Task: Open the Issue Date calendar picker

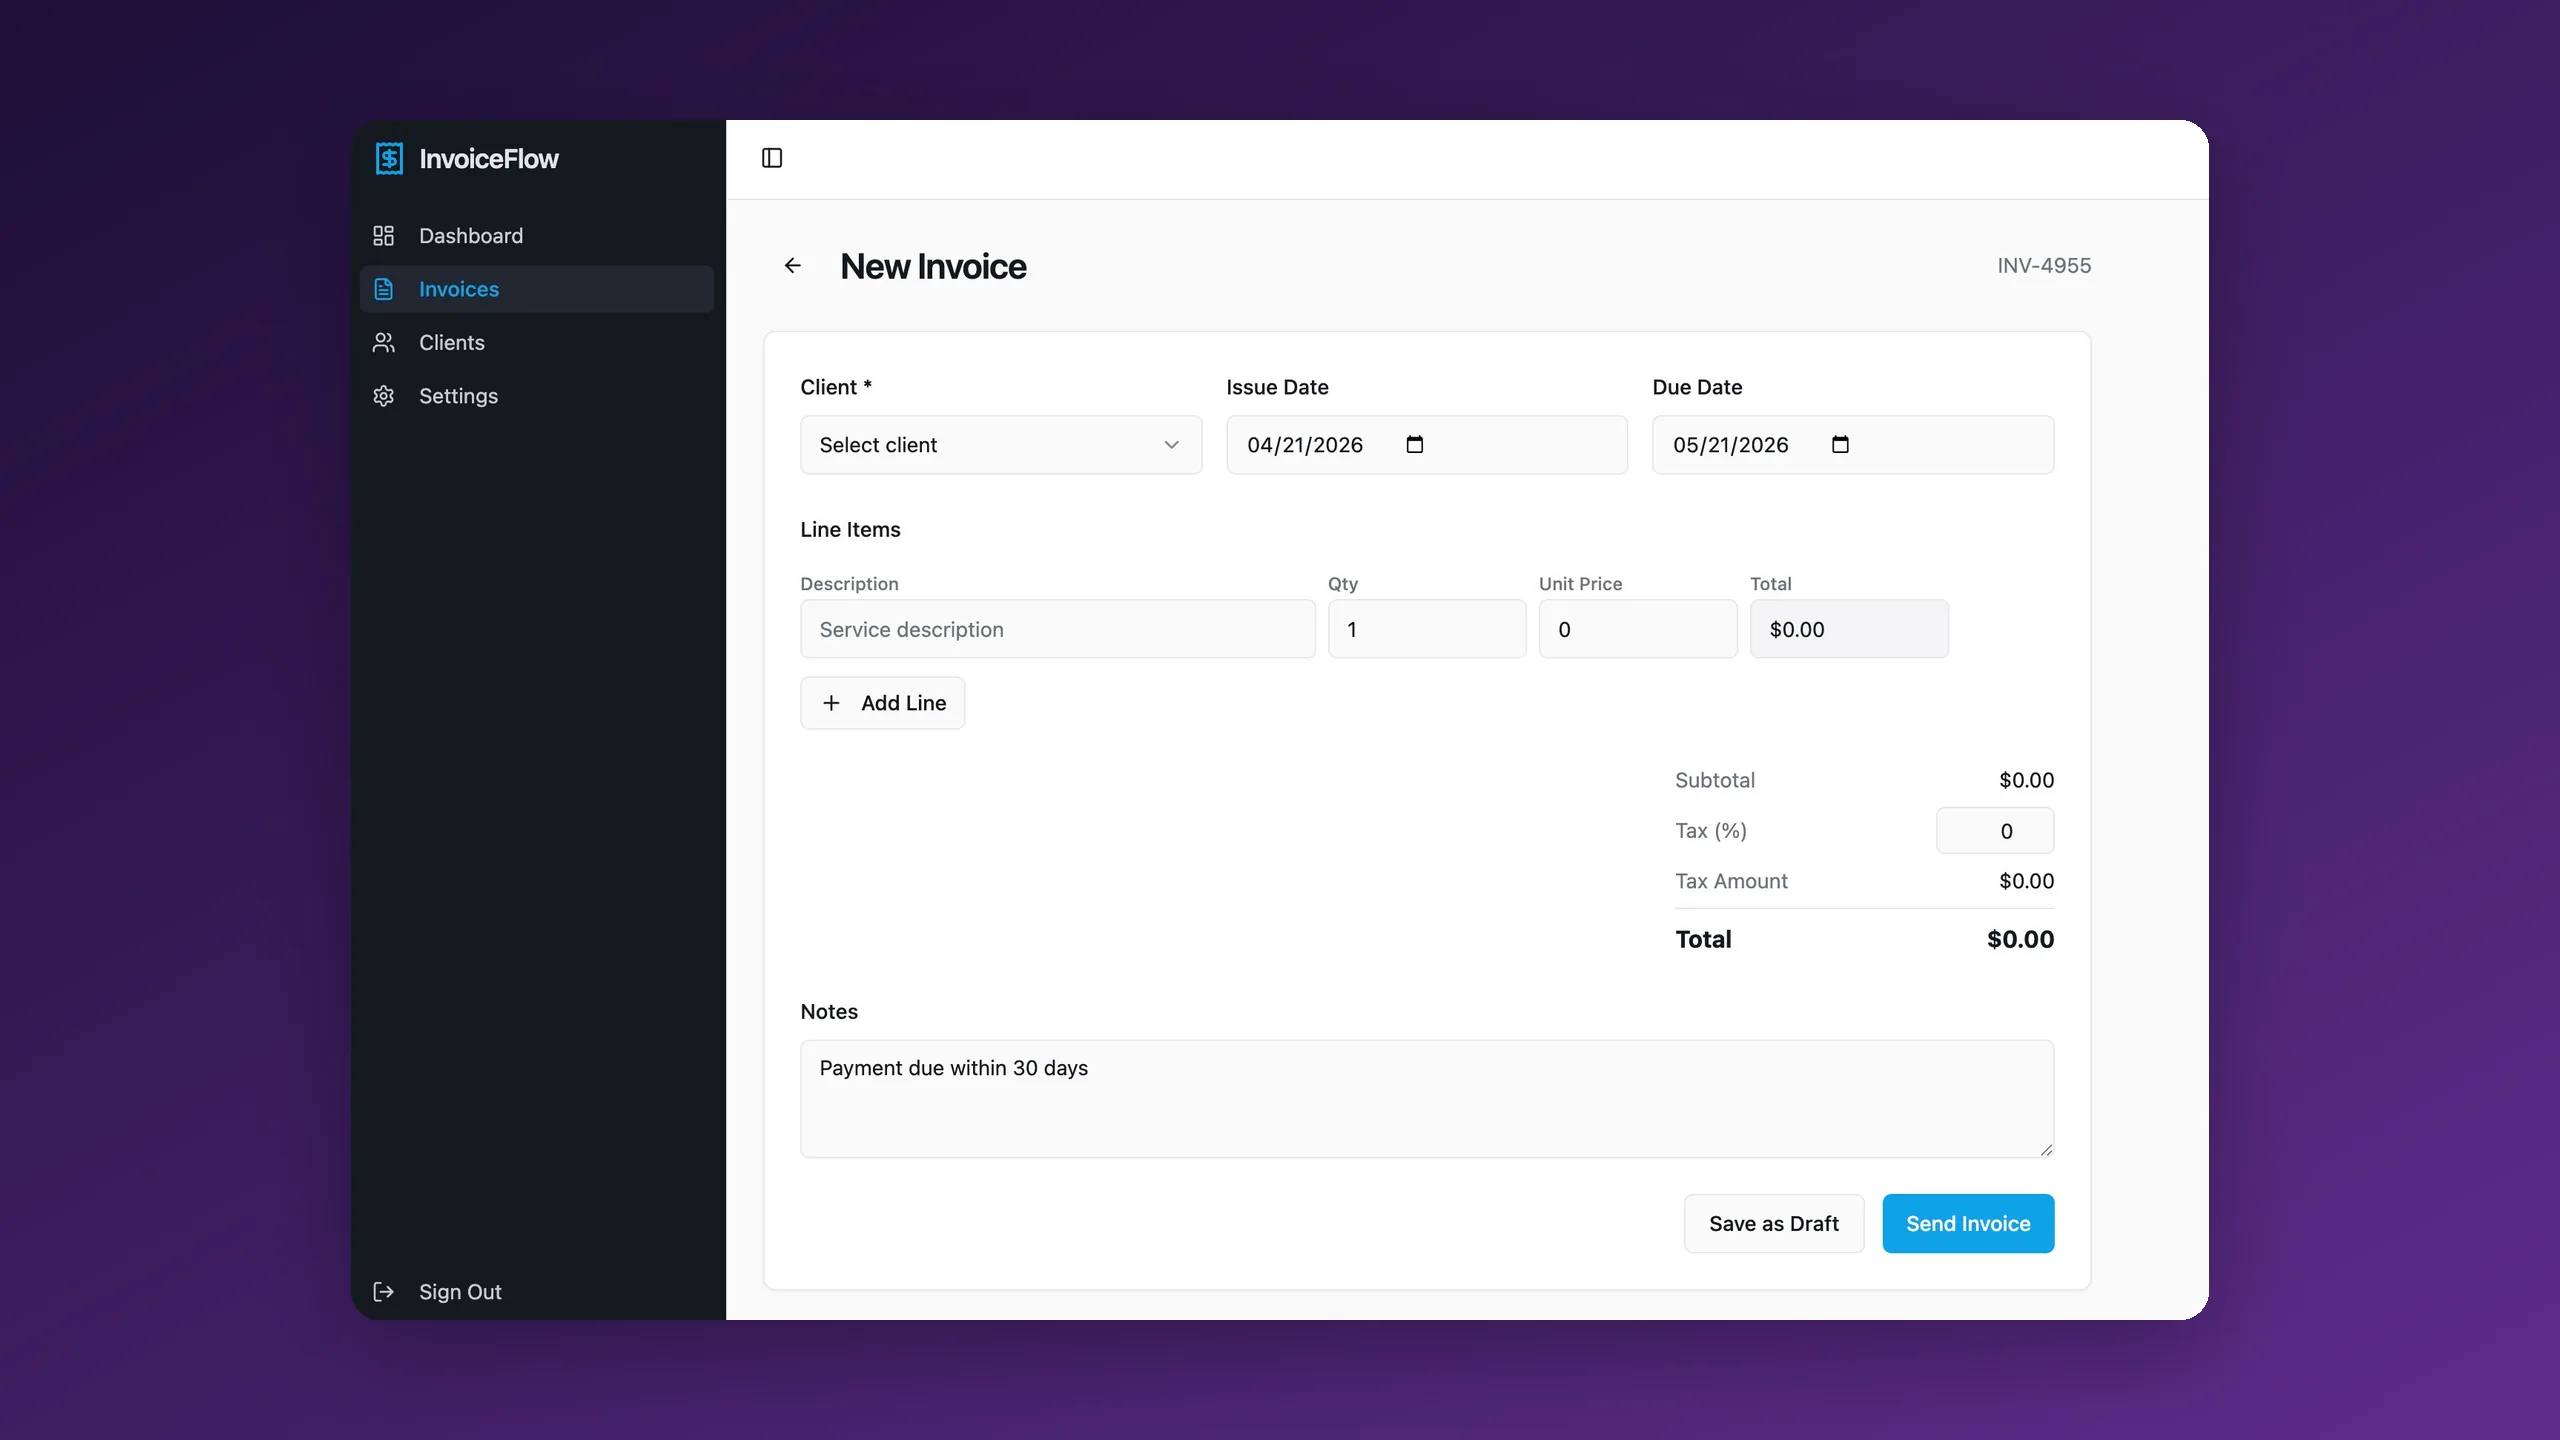Action: coord(1415,444)
